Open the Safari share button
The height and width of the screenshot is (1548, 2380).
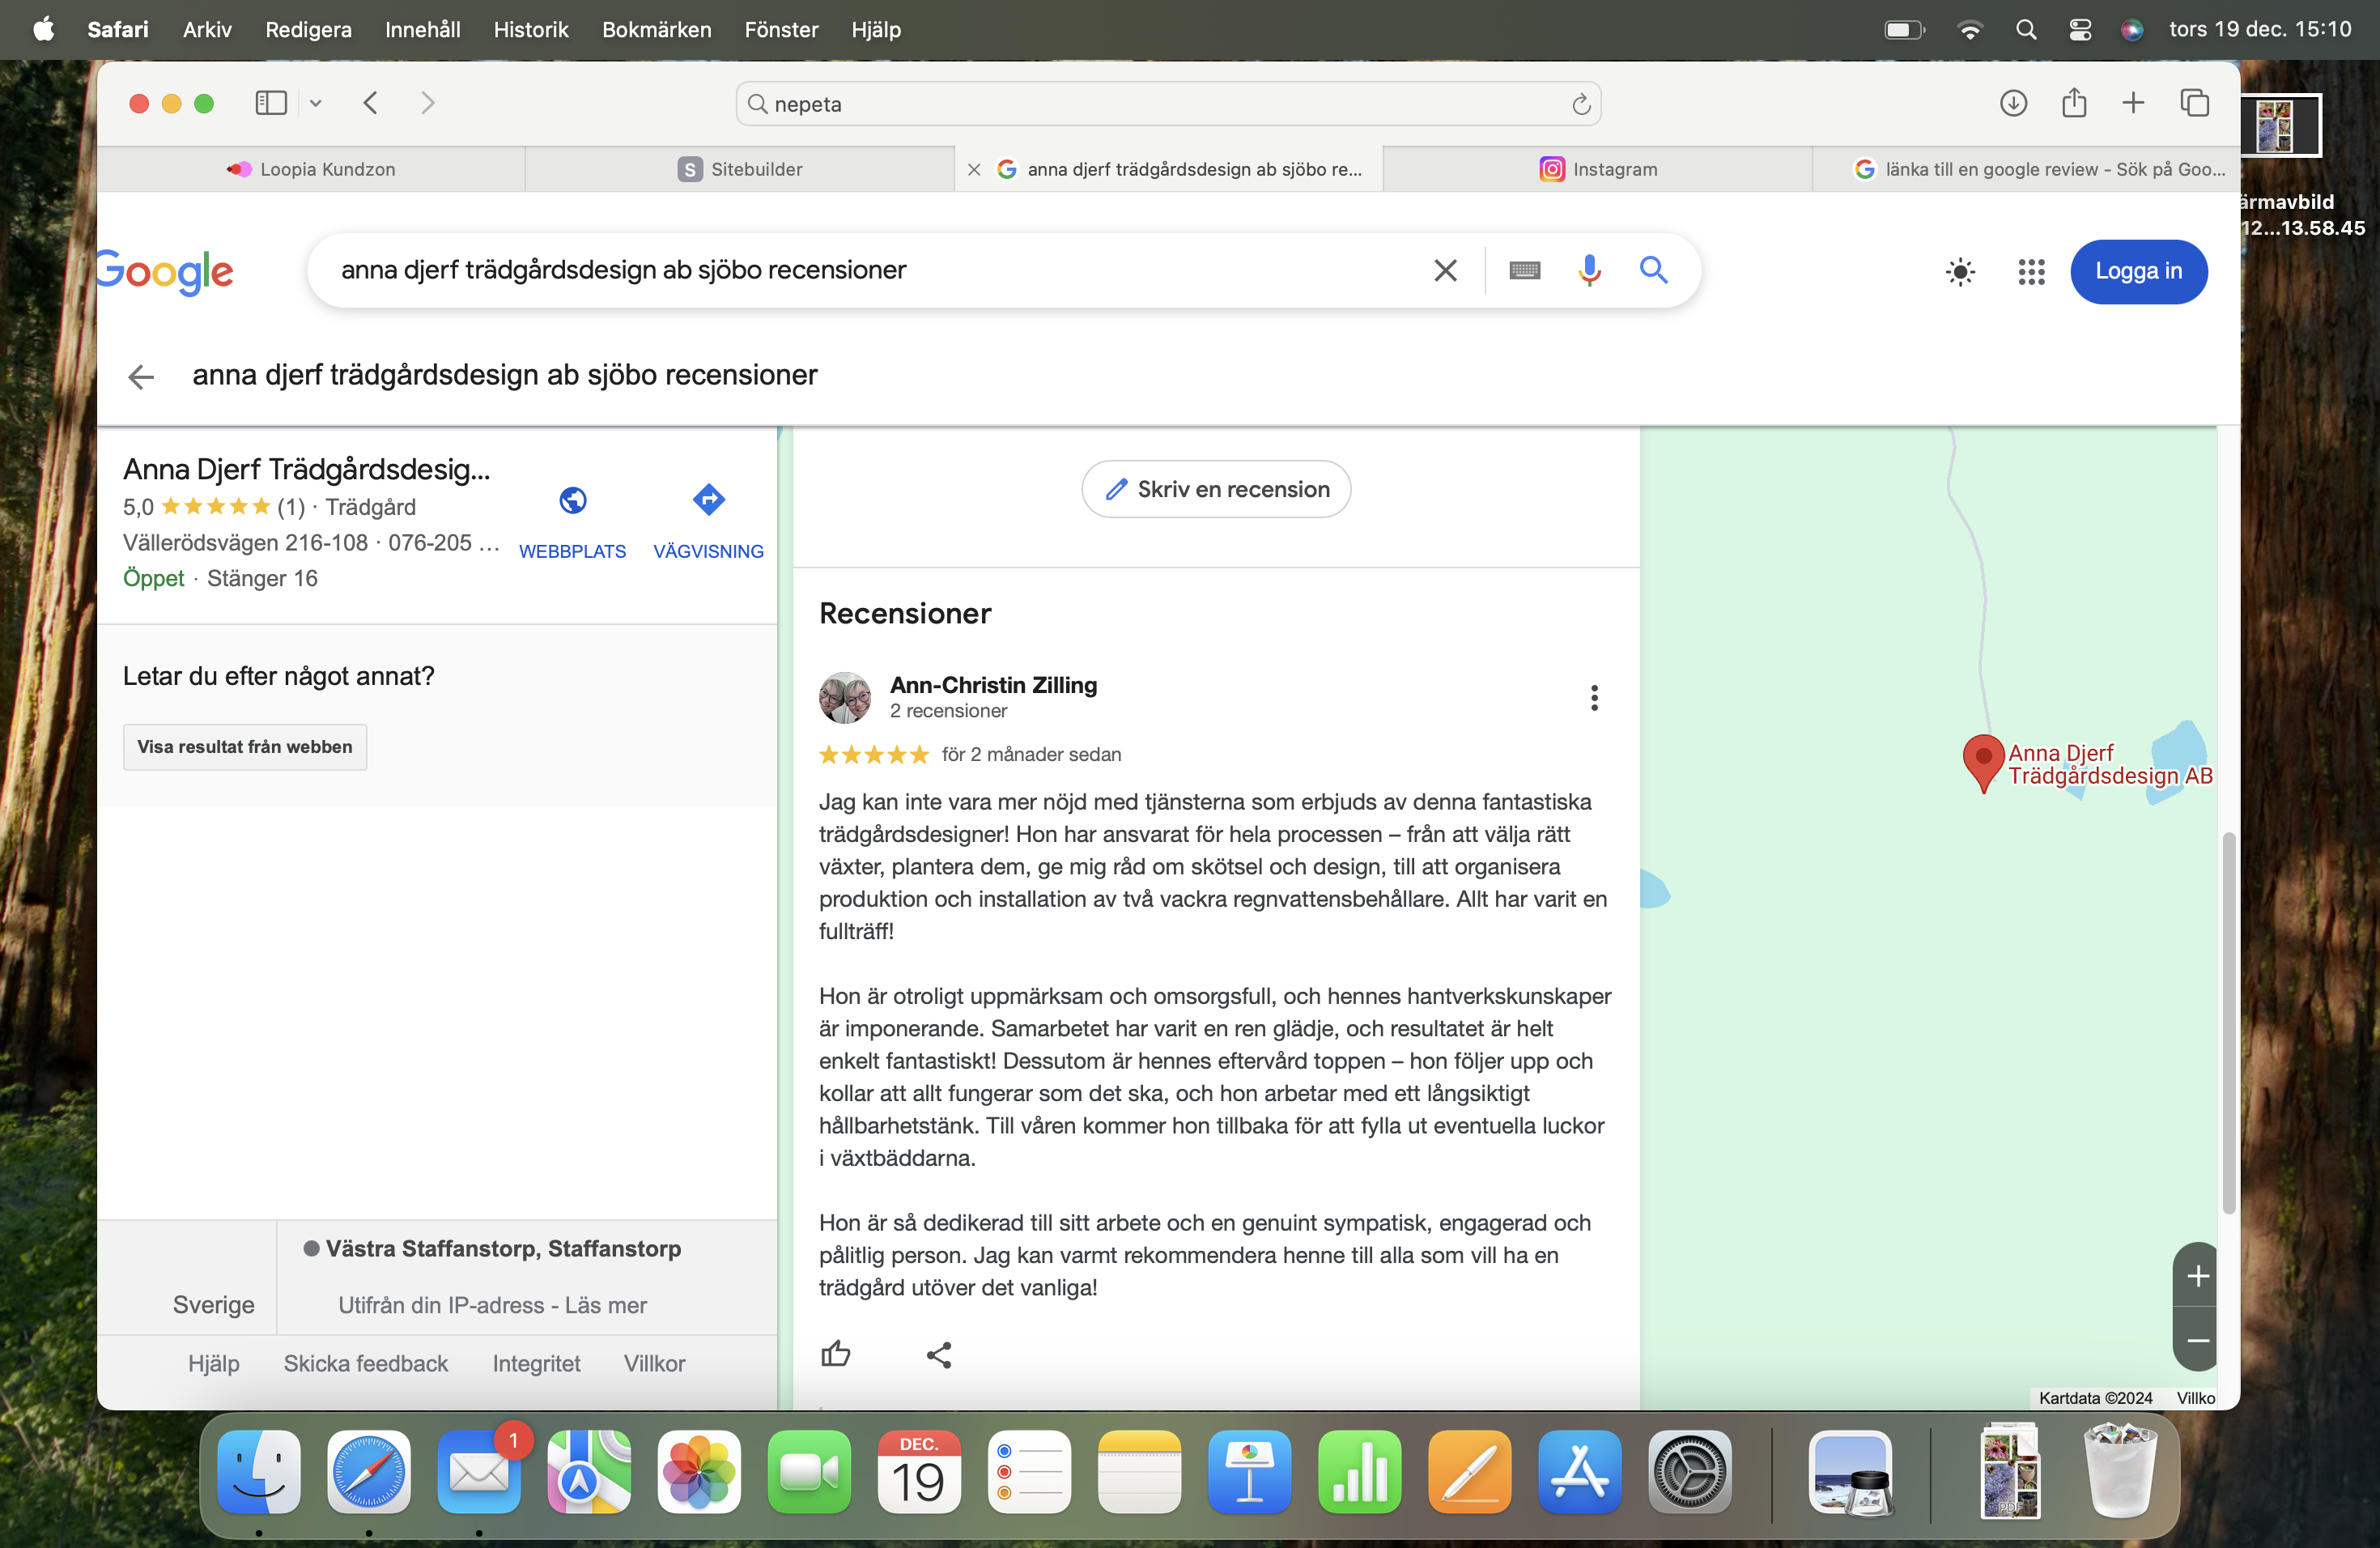click(2074, 103)
